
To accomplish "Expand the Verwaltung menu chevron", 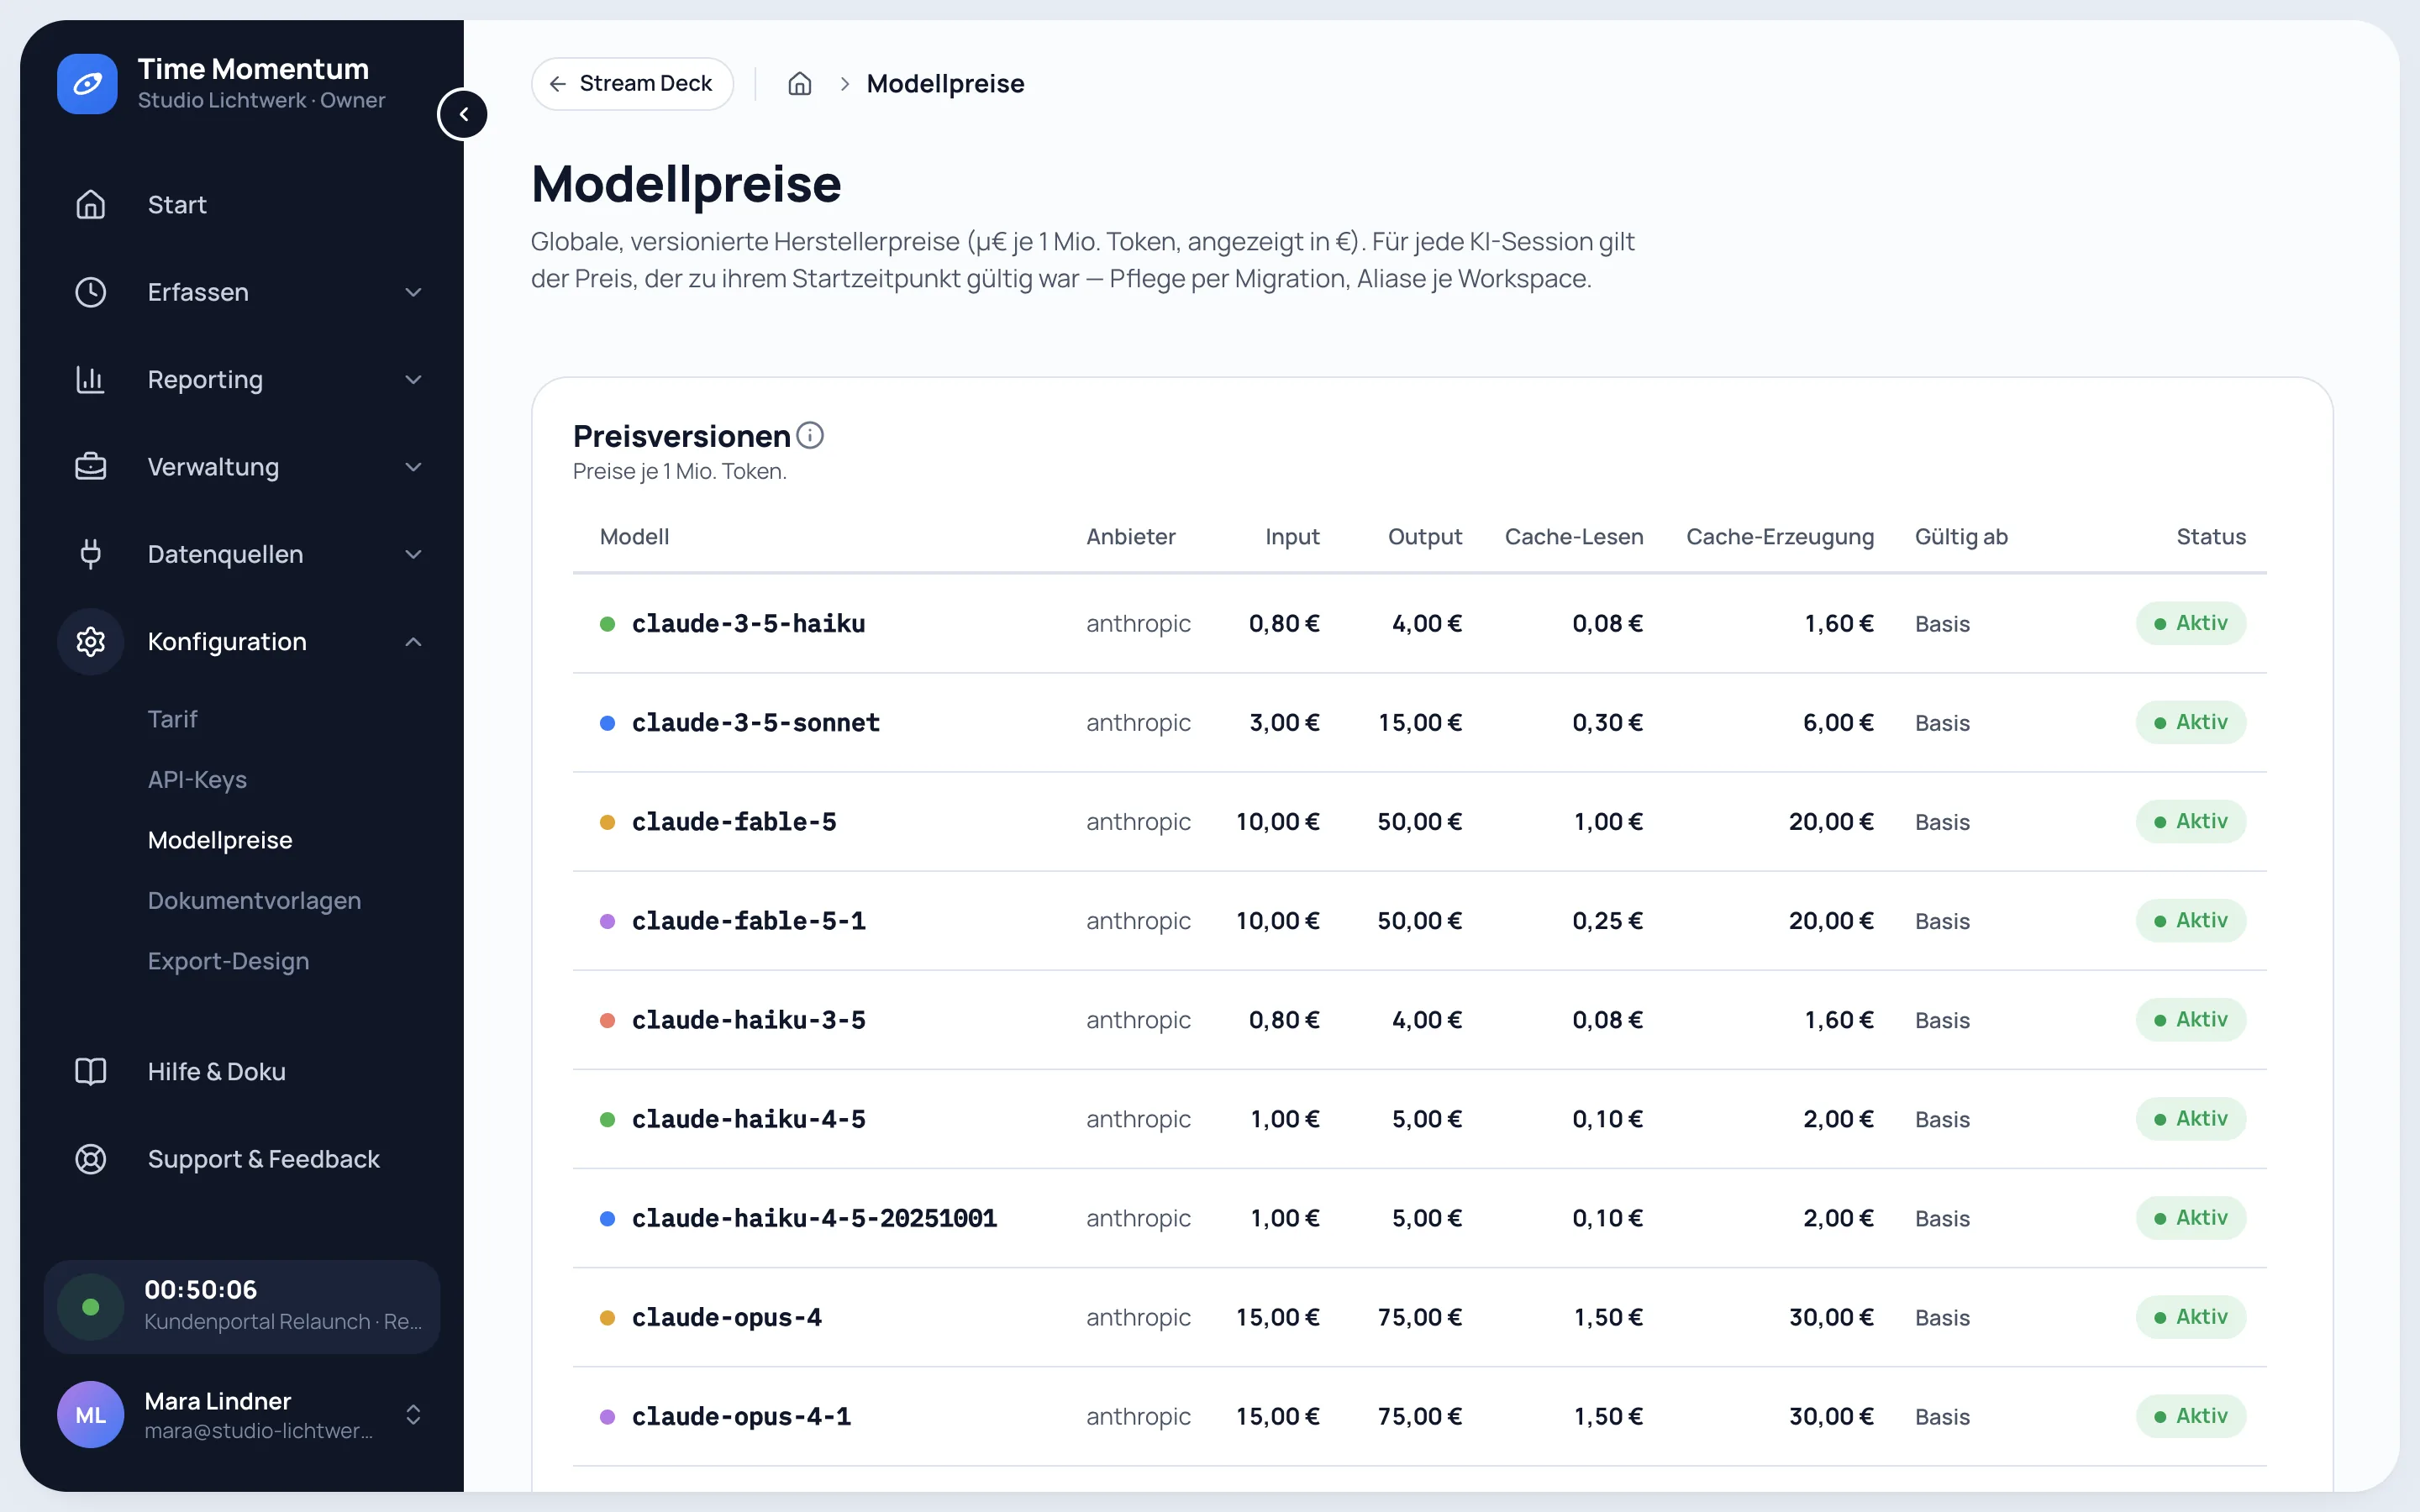I will pos(413,467).
